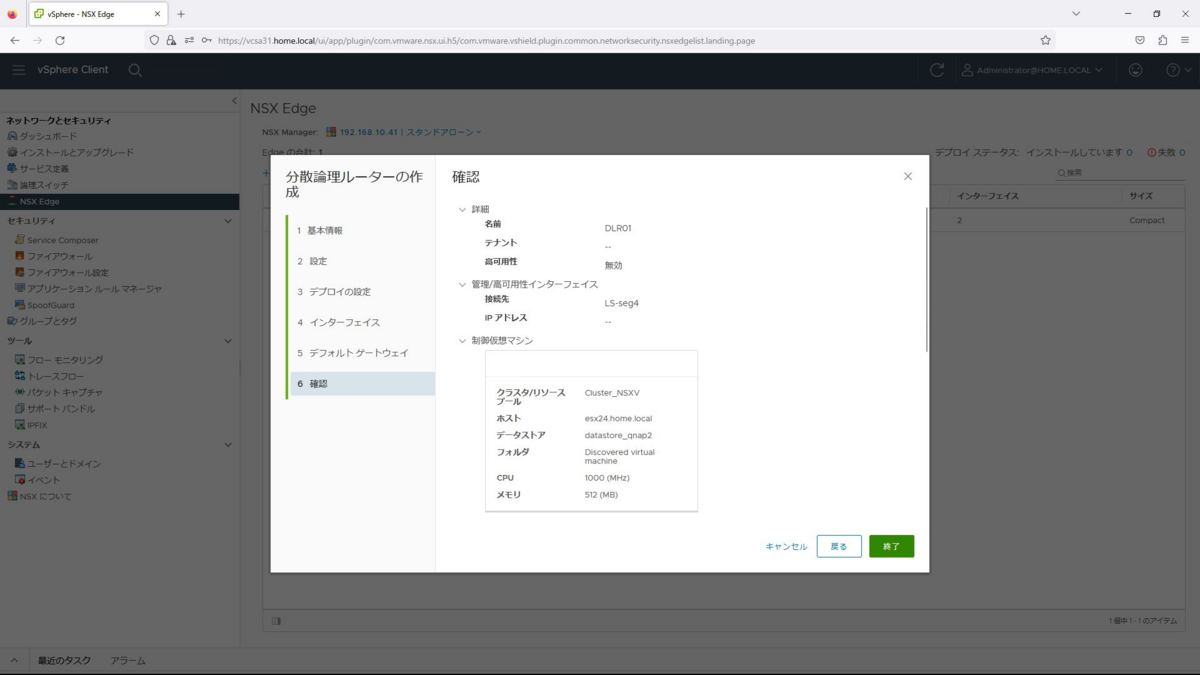Select step 6 確認
Viewport: 1200px width, 675px height.
pos(362,384)
